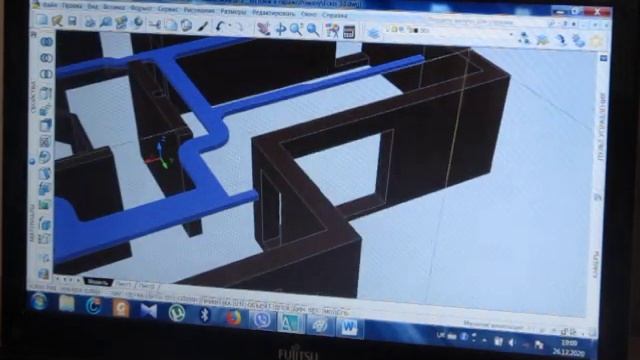The image size is (640, 360).
Task: Open the Формат menu
Action: [x=140, y=8]
